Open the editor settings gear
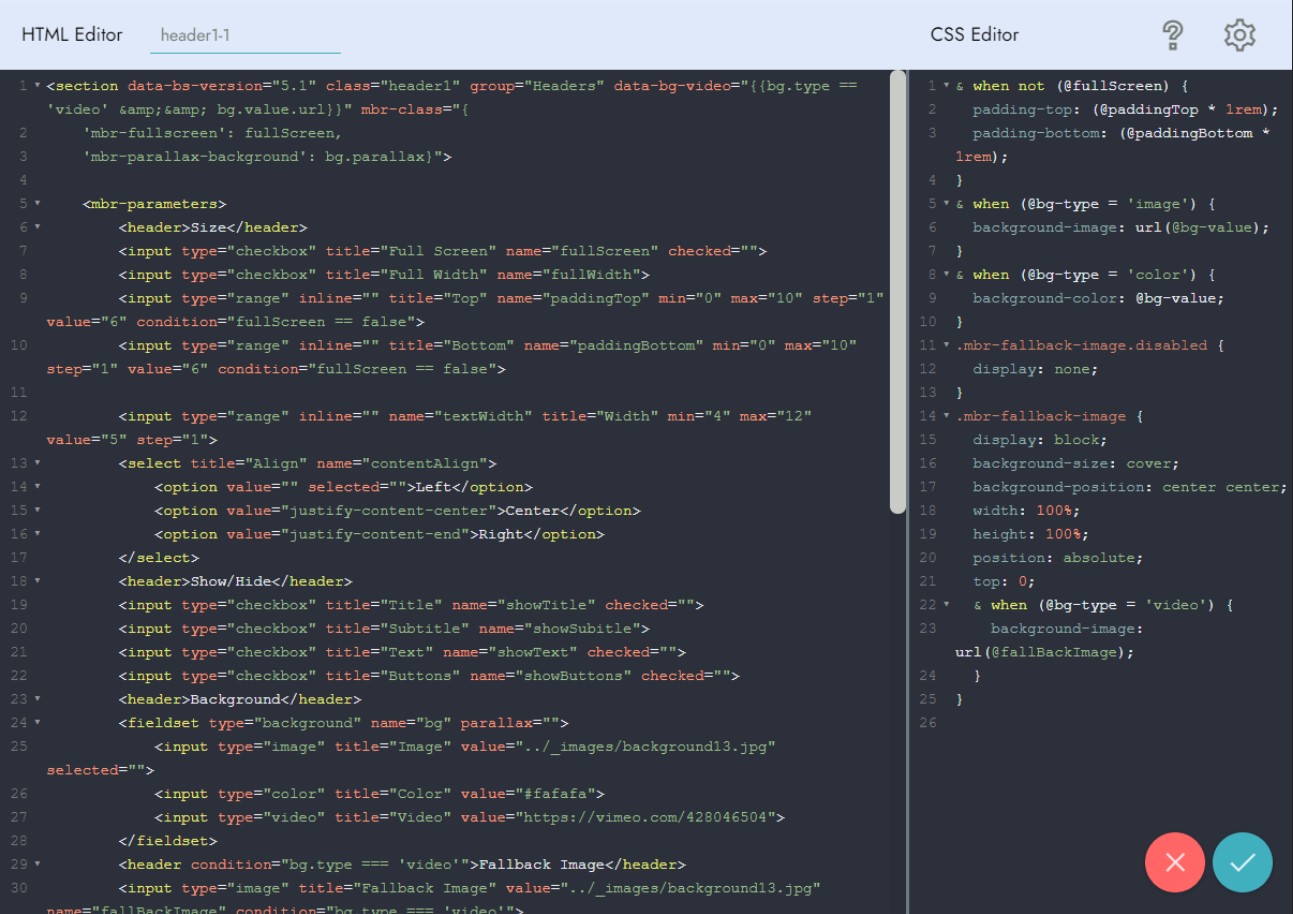The height and width of the screenshot is (914, 1293). pos(1239,35)
